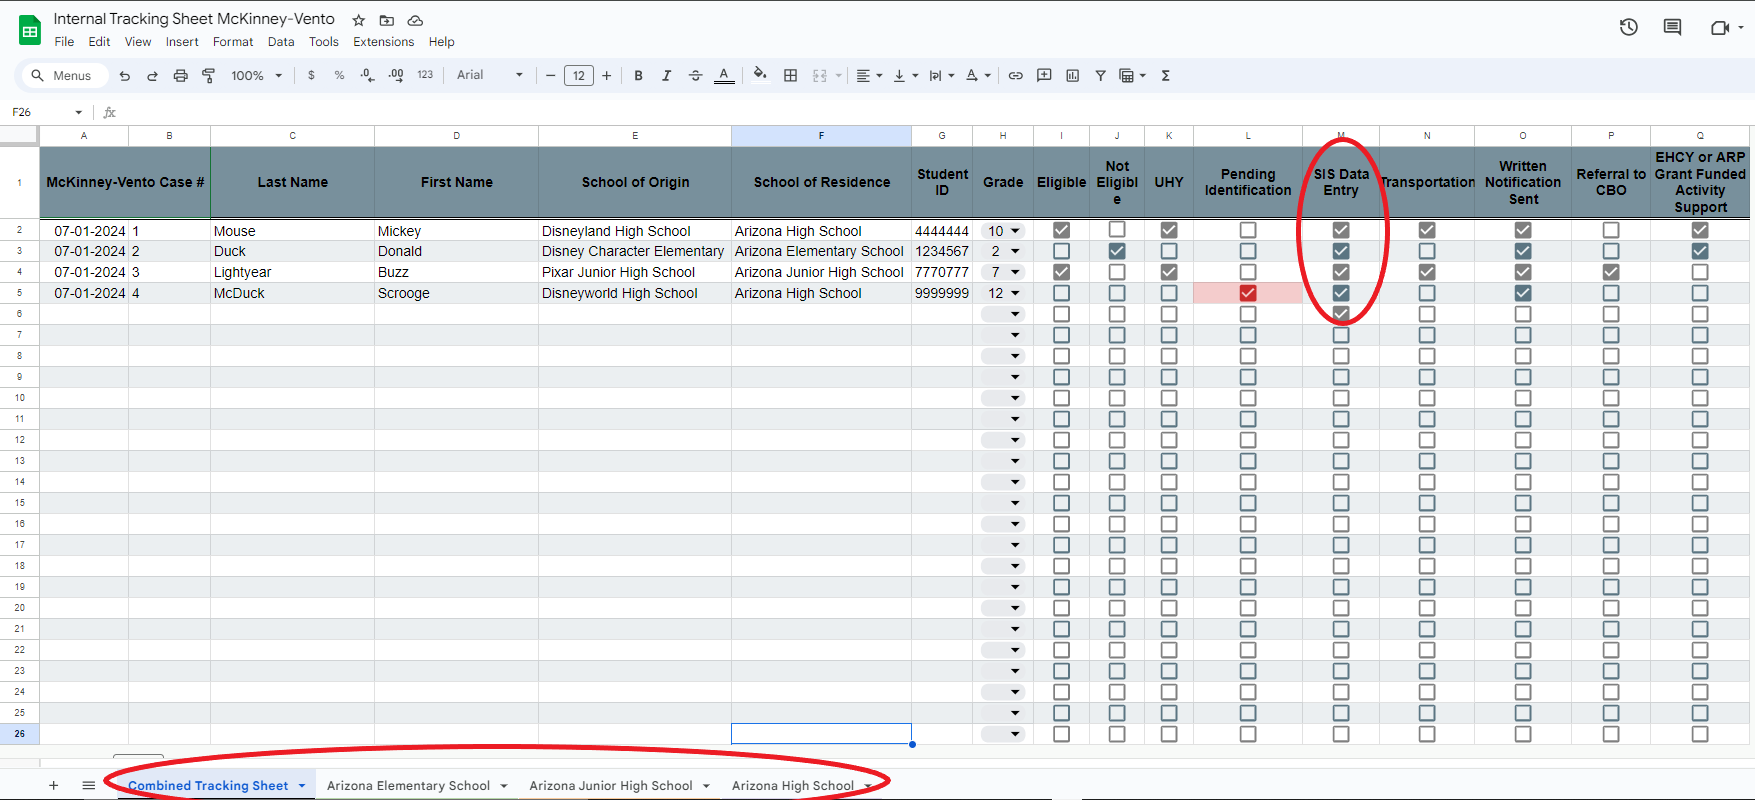The image size is (1755, 800).
Task: Open more number formats 123 button
Action: click(425, 76)
